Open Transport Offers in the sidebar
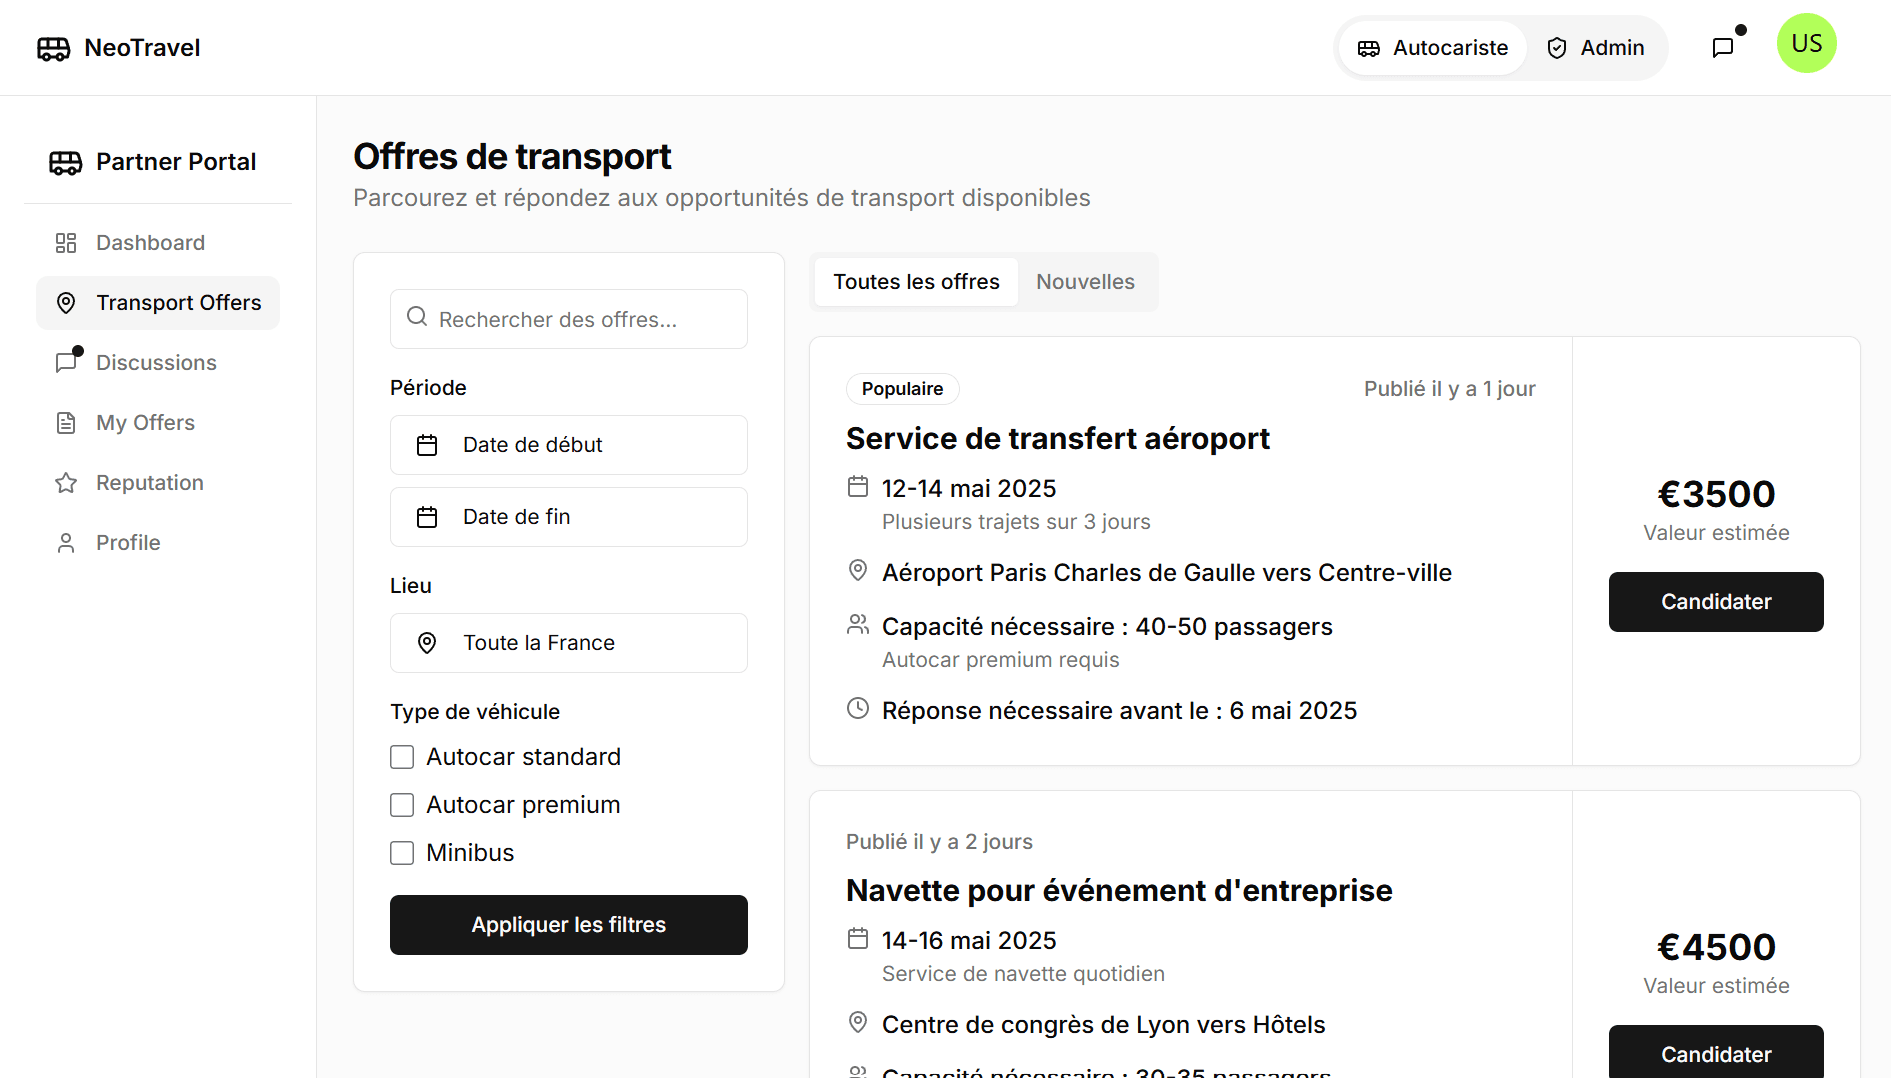1891x1078 pixels. 158,303
